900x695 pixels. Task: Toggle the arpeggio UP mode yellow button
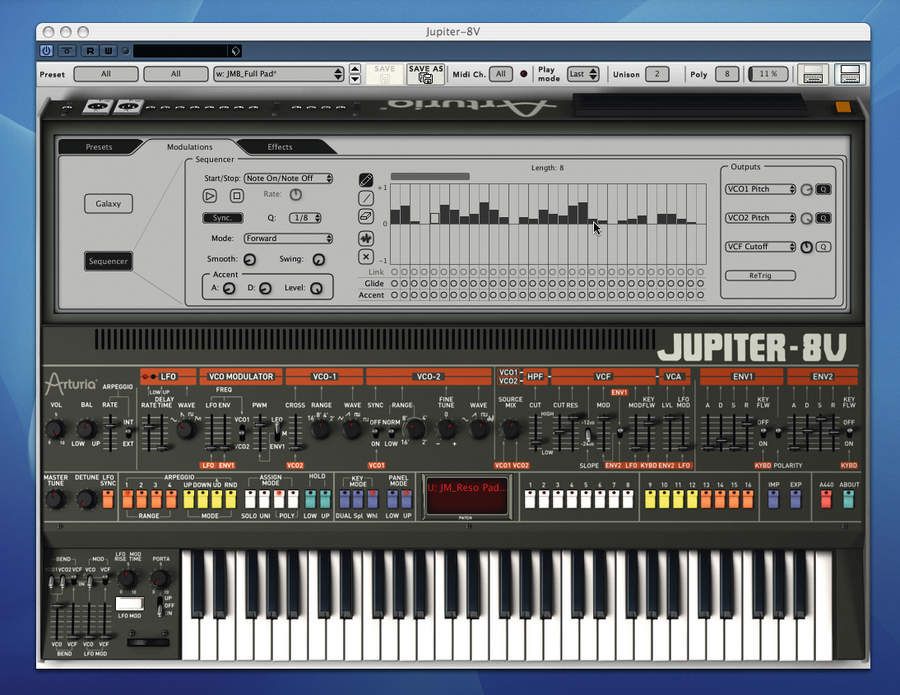coord(188,499)
